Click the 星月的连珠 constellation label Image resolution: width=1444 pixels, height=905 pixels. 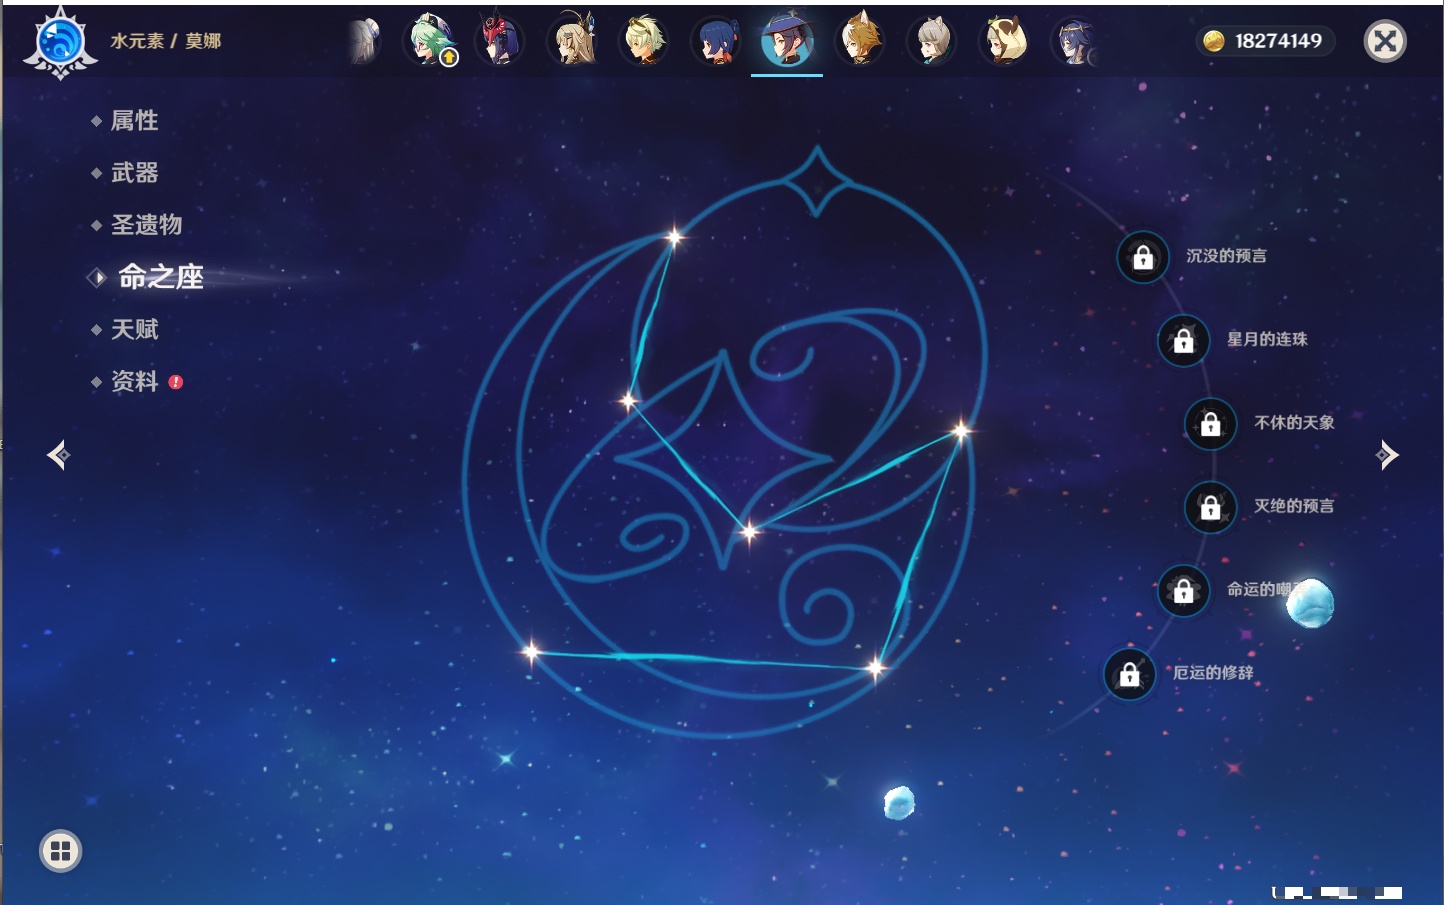point(1267,339)
